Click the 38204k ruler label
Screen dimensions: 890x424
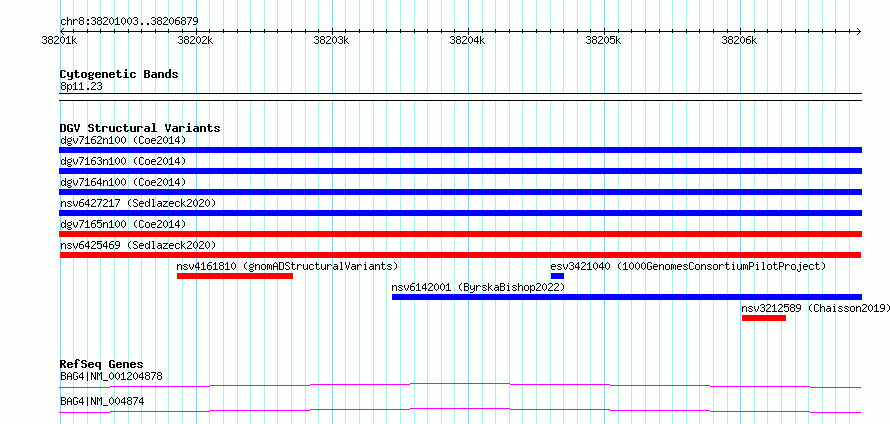click(467, 40)
